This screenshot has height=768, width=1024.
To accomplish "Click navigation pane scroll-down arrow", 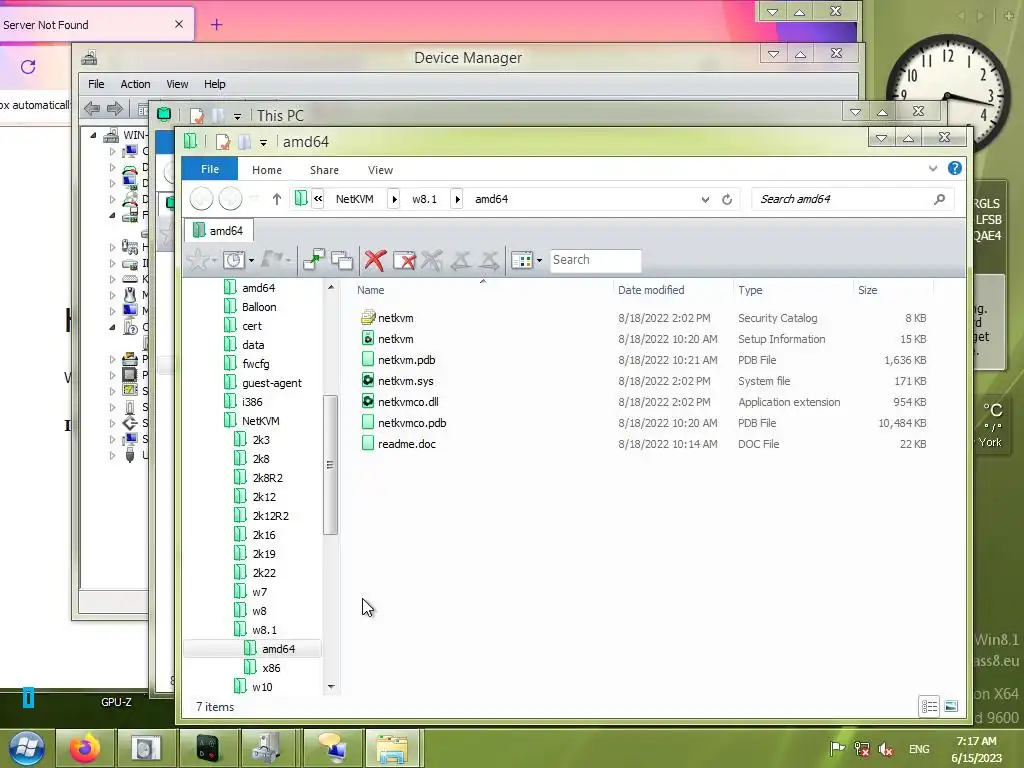I will [x=330, y=686].
